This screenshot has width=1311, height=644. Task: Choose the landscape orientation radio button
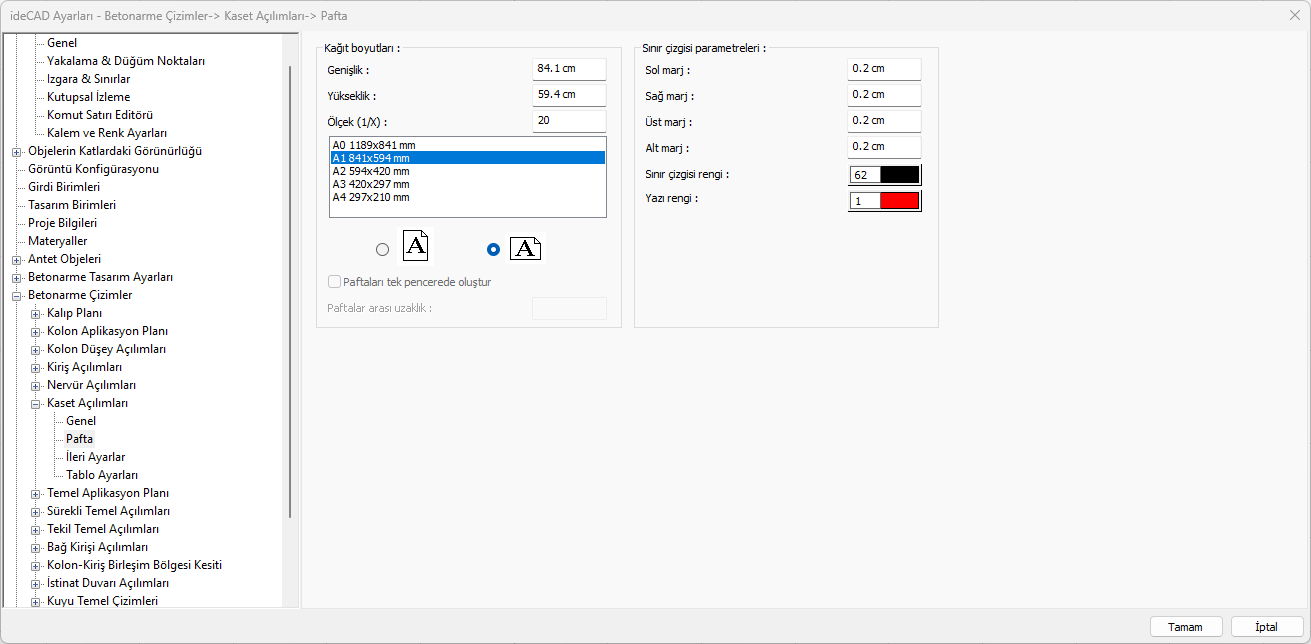492,250
